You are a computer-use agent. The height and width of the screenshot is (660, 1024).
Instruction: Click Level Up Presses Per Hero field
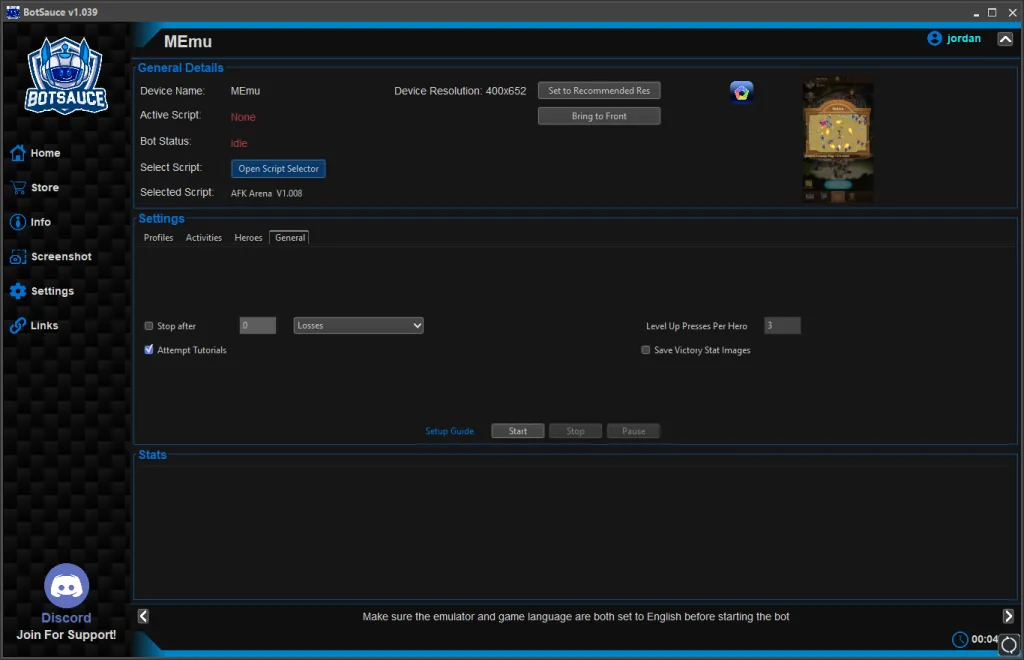point(782,326)
